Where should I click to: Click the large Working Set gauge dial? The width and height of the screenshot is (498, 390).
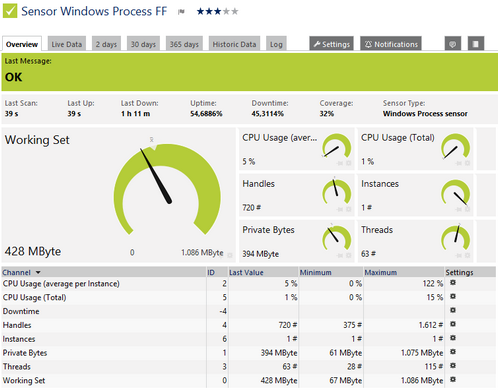tap(167, 190)
